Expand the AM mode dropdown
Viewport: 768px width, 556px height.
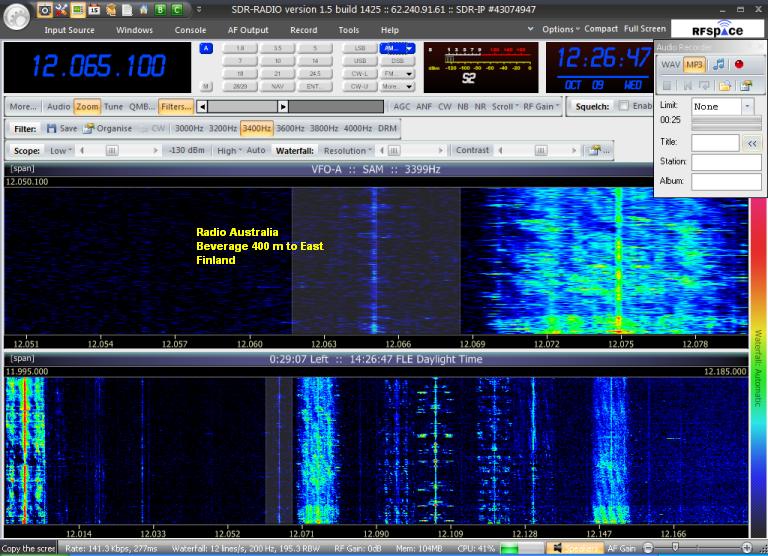click(x=409, y=48)
